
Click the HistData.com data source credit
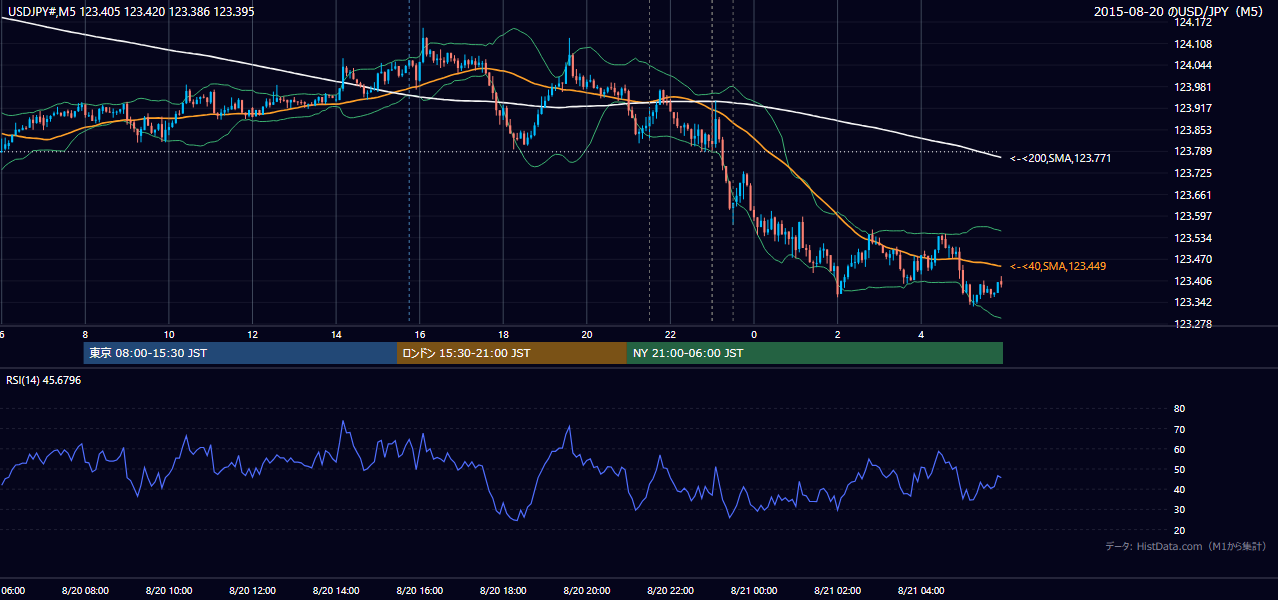[x=1186, y=546]
